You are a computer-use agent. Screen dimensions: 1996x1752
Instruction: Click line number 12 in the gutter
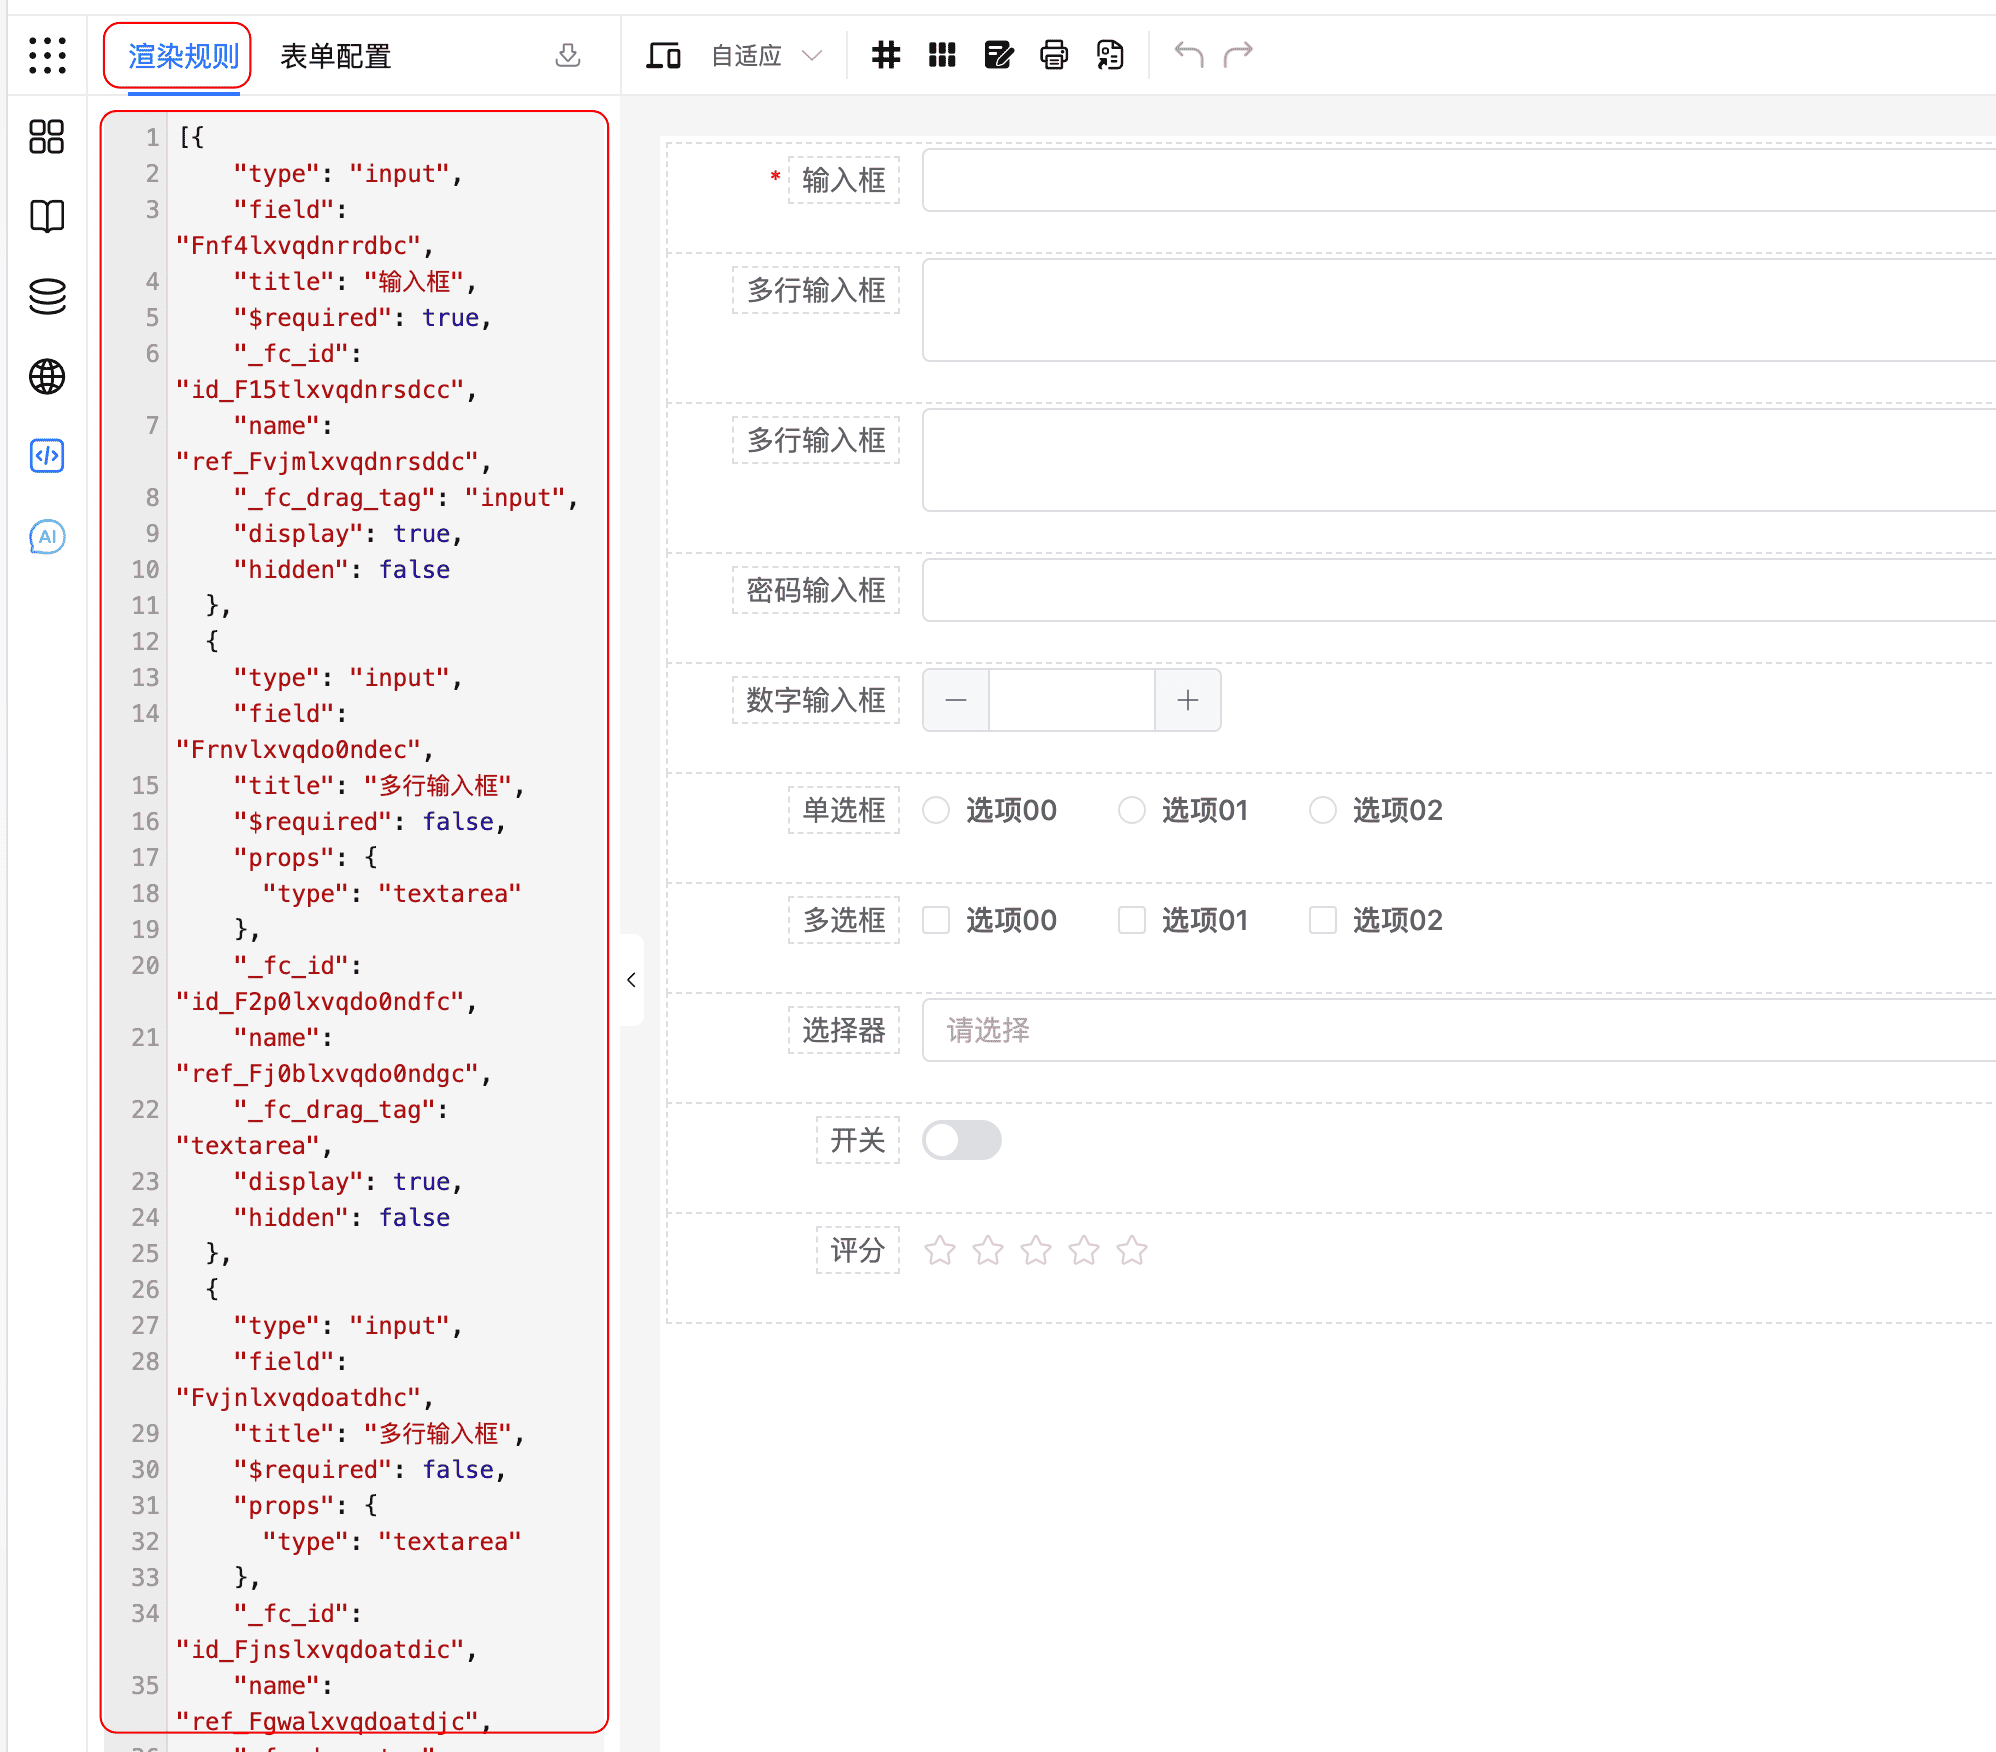click(x=145, y=641)
